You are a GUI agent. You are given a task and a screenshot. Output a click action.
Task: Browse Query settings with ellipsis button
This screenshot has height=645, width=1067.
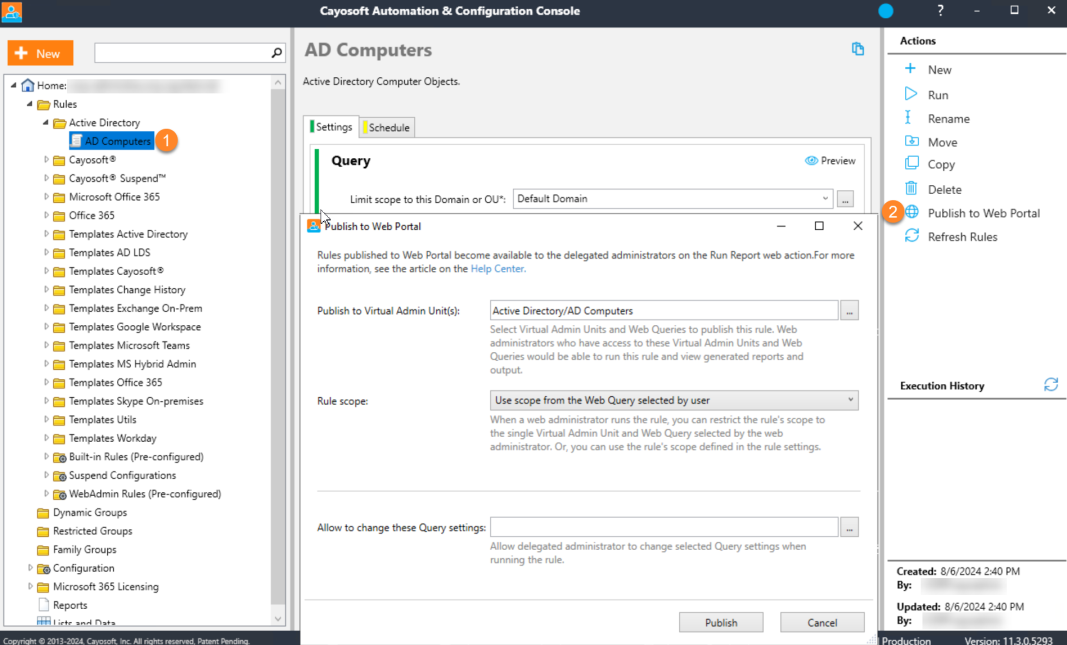(849, 527)
